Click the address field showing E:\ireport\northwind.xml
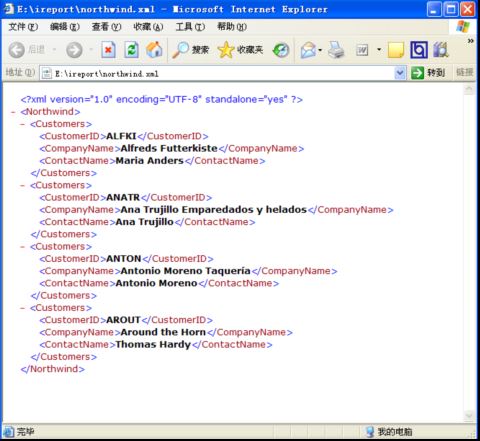Screen dimensions: 480x441 click(x=217, y=73)
